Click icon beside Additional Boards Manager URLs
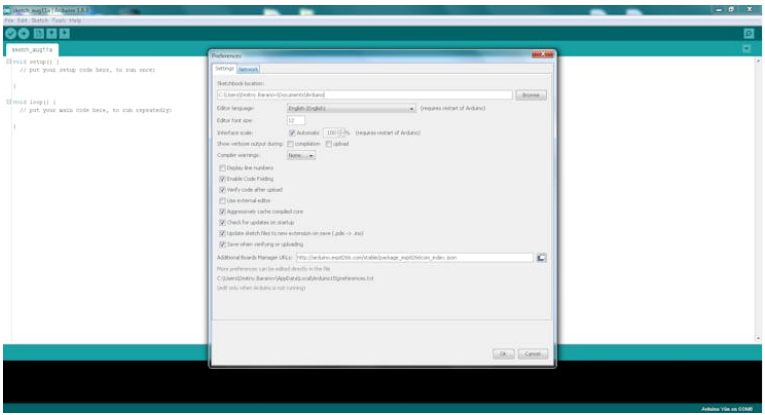This screenshot has height=415, width=765. tap(541, 257)
